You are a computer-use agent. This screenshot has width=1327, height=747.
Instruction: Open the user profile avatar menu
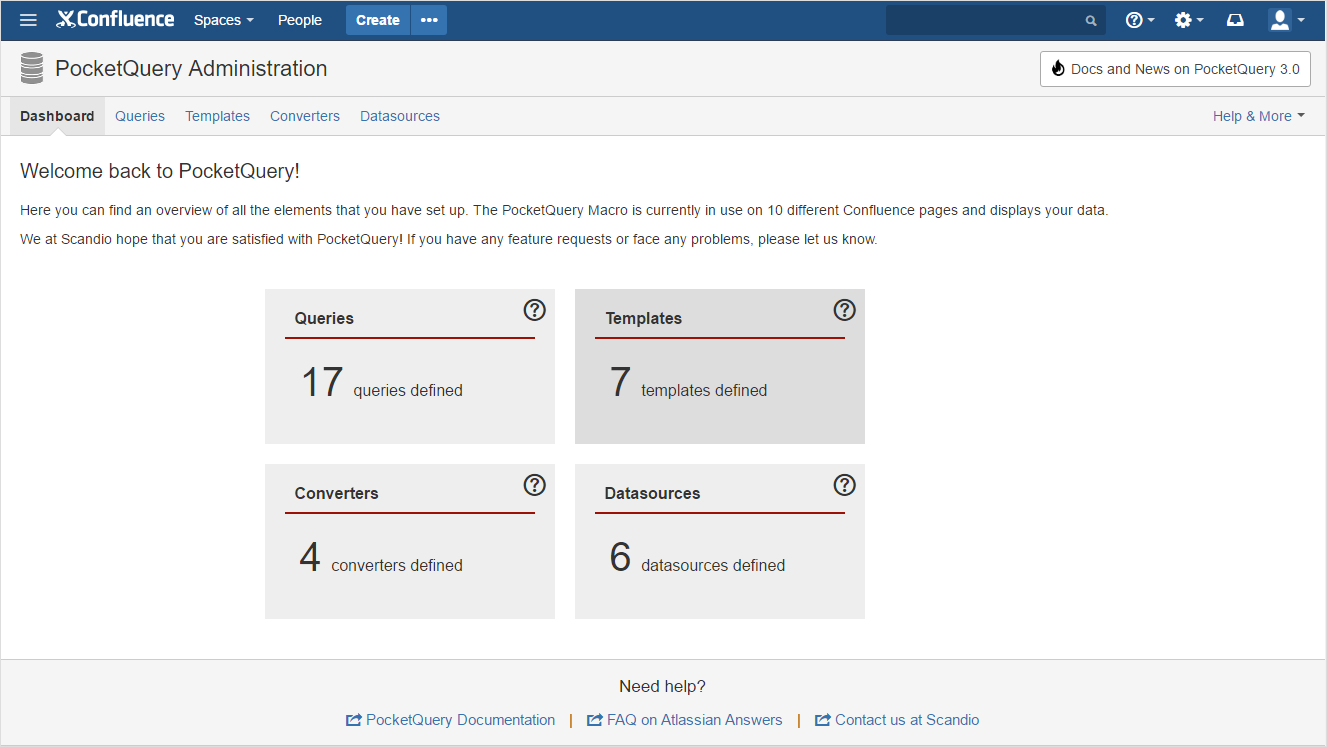coord(1286,20)
